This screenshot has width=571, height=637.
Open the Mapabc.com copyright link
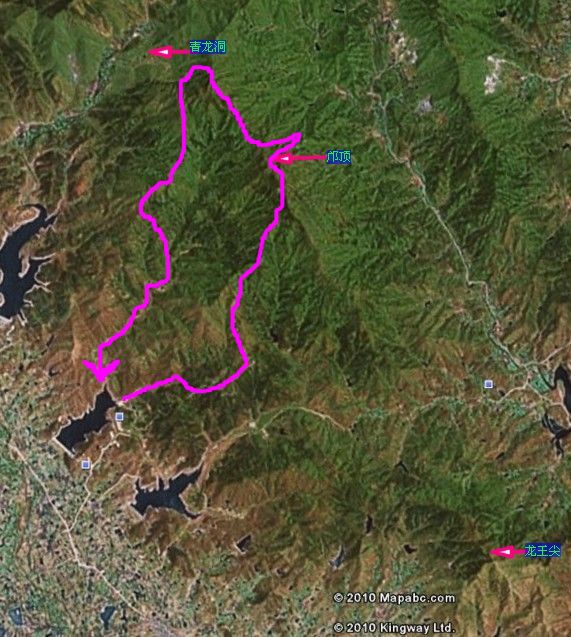coord(394,598)
